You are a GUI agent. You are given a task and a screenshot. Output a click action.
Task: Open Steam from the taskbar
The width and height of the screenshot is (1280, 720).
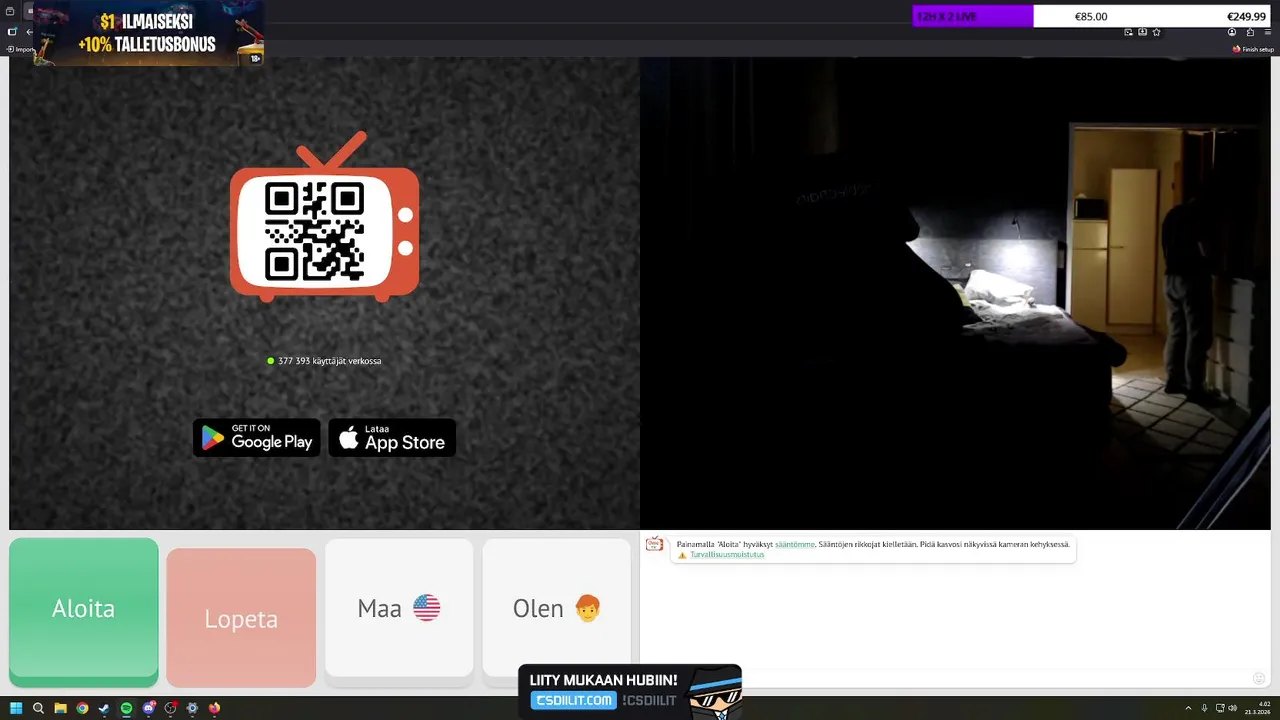coord(104,708)
